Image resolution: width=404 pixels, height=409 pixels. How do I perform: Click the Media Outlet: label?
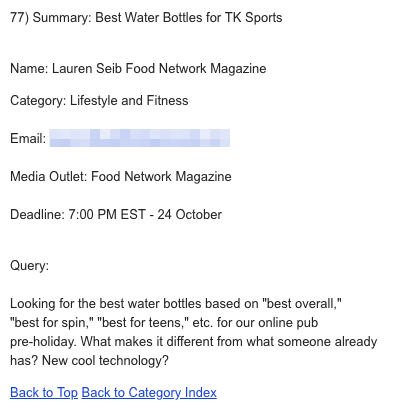point(49,176)
